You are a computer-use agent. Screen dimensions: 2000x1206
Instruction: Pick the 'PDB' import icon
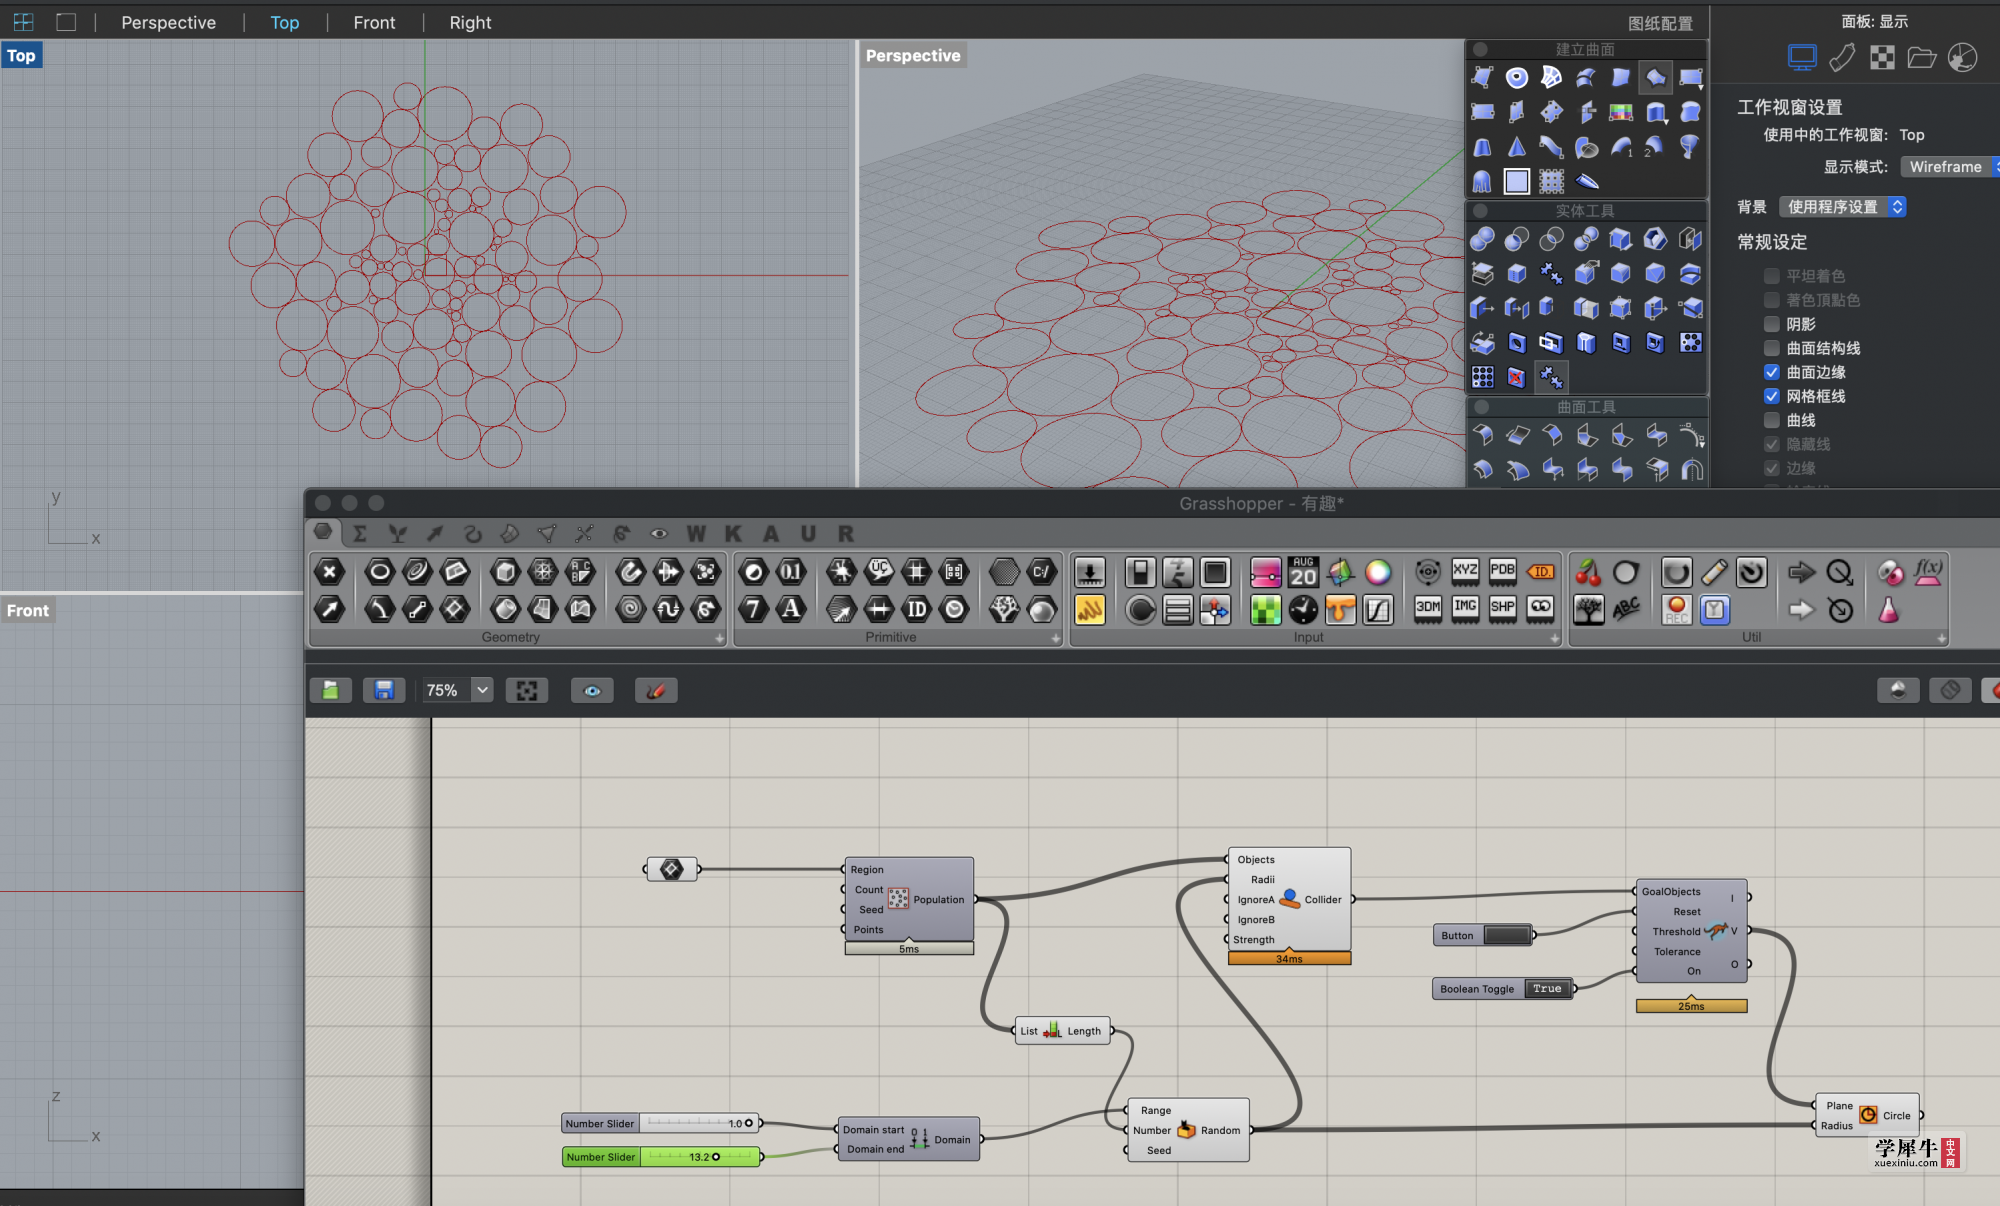[x=1502, y=572]
